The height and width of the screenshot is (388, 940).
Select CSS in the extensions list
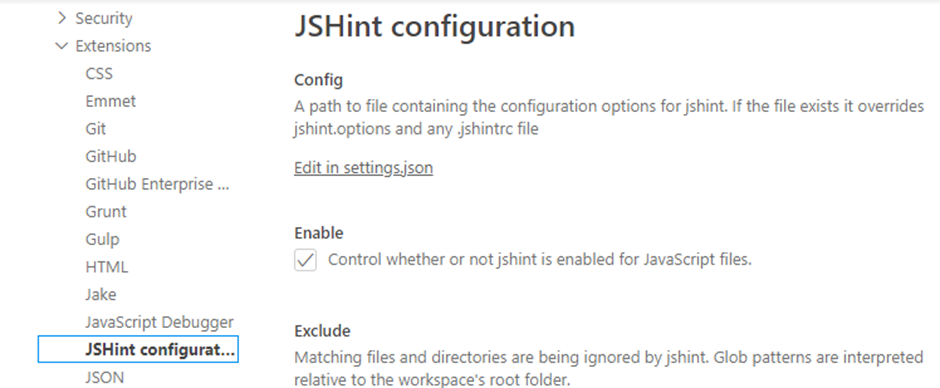[x=99, y=74]
